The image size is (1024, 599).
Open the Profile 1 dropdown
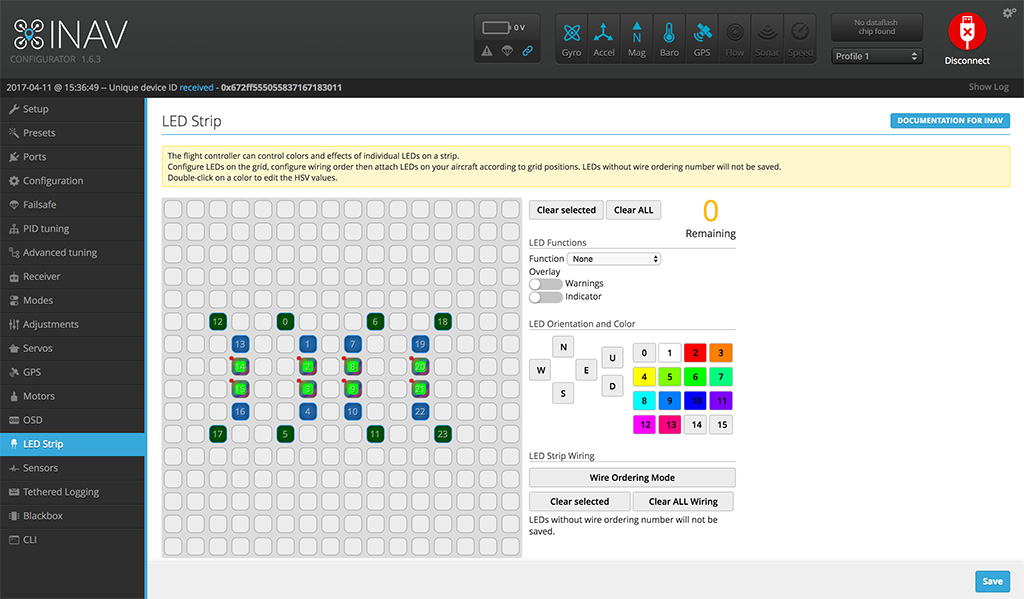[876, 56]
